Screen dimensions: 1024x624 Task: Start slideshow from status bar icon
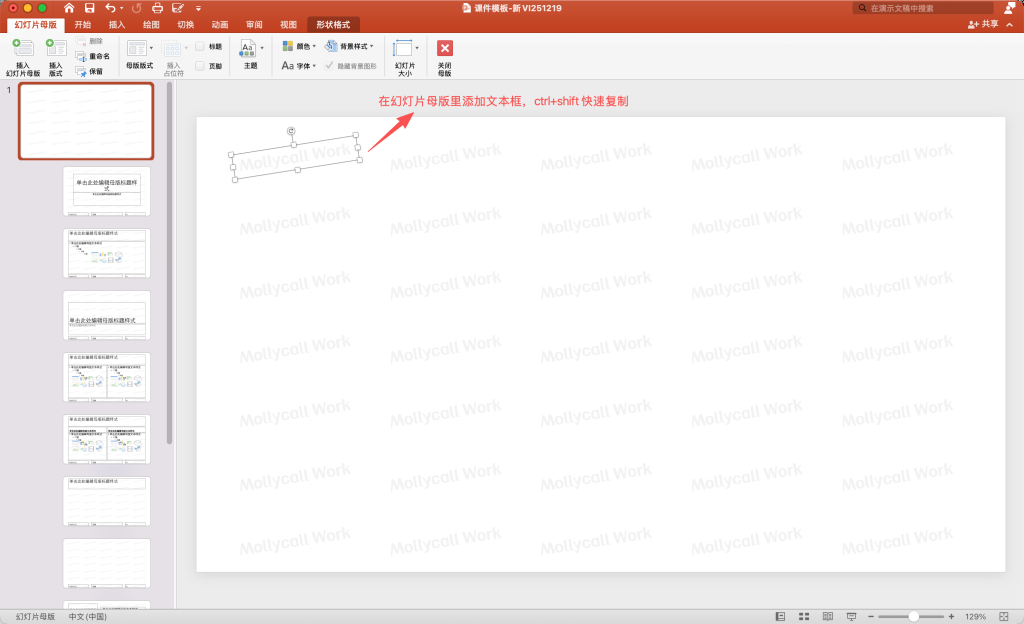tap(851, 616)
